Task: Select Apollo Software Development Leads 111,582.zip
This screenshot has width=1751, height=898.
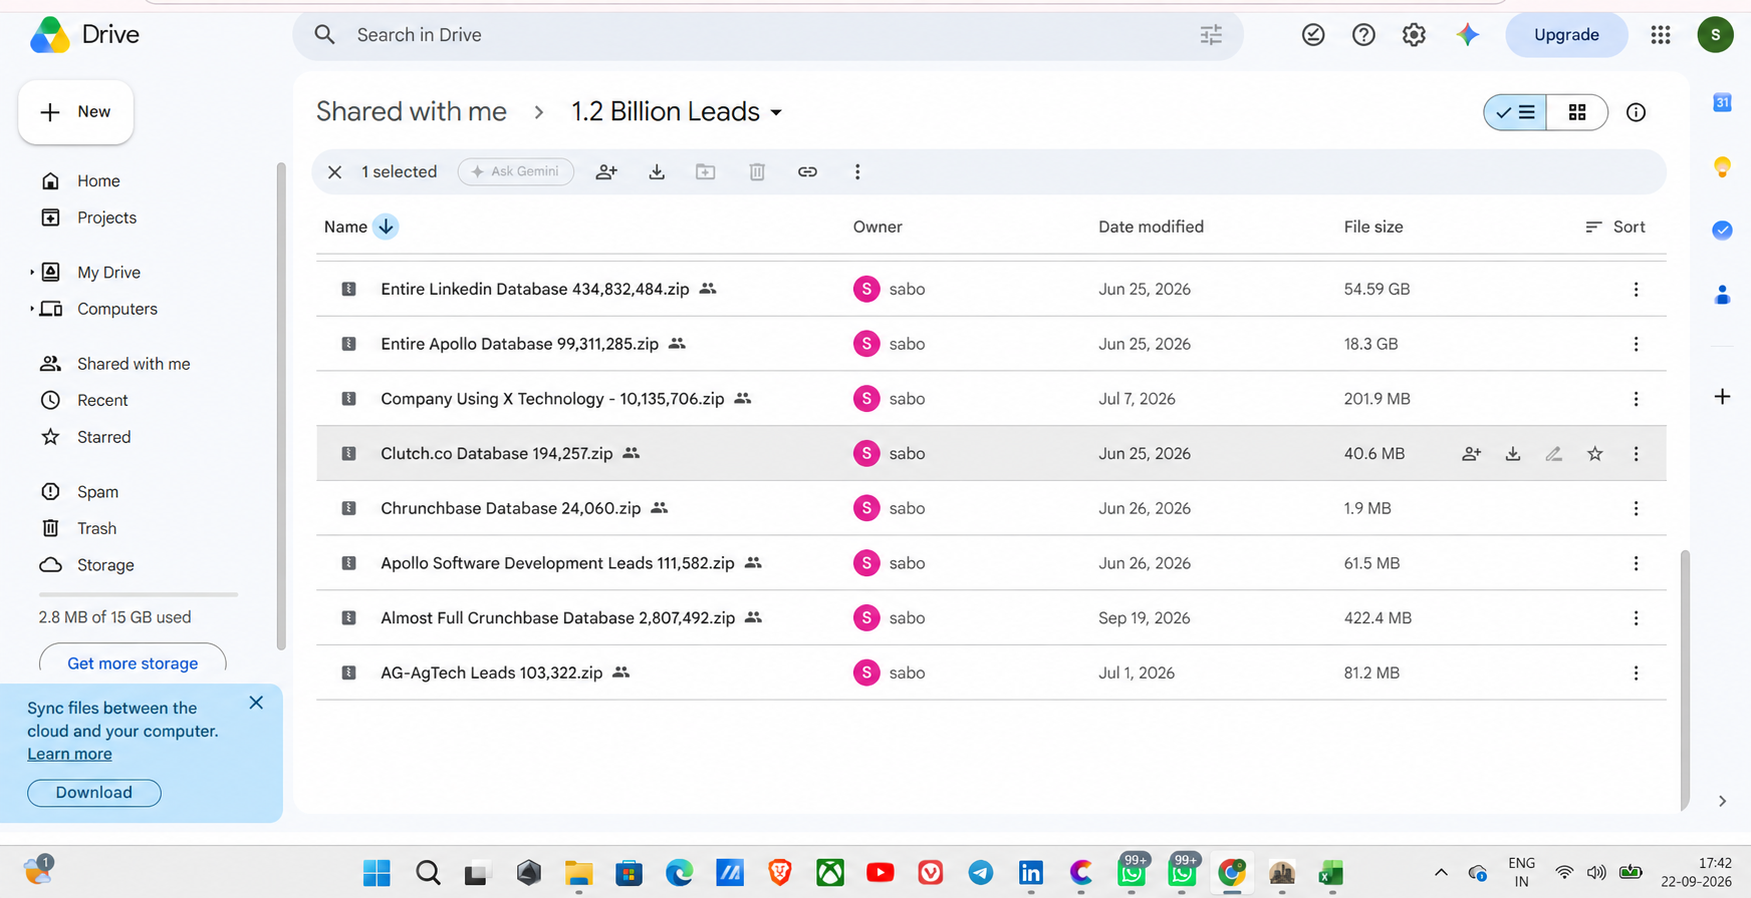Action: (991, 563)
